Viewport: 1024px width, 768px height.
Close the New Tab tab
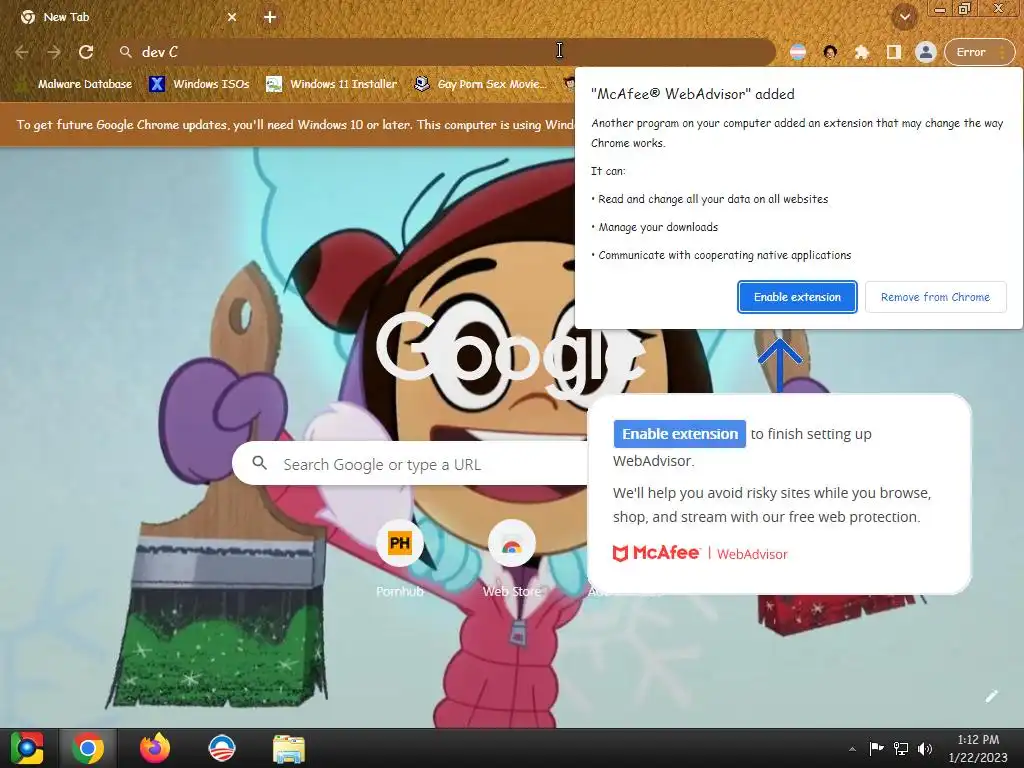232,17
